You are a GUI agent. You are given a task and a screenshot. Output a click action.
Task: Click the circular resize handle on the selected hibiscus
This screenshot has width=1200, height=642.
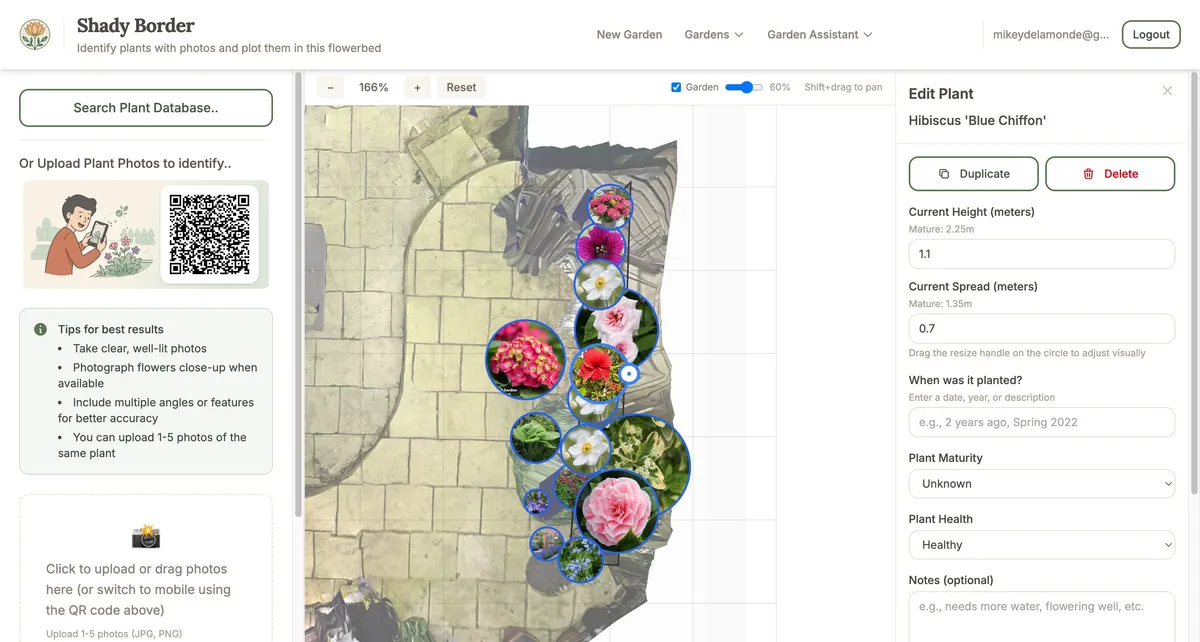coord(629,373)
